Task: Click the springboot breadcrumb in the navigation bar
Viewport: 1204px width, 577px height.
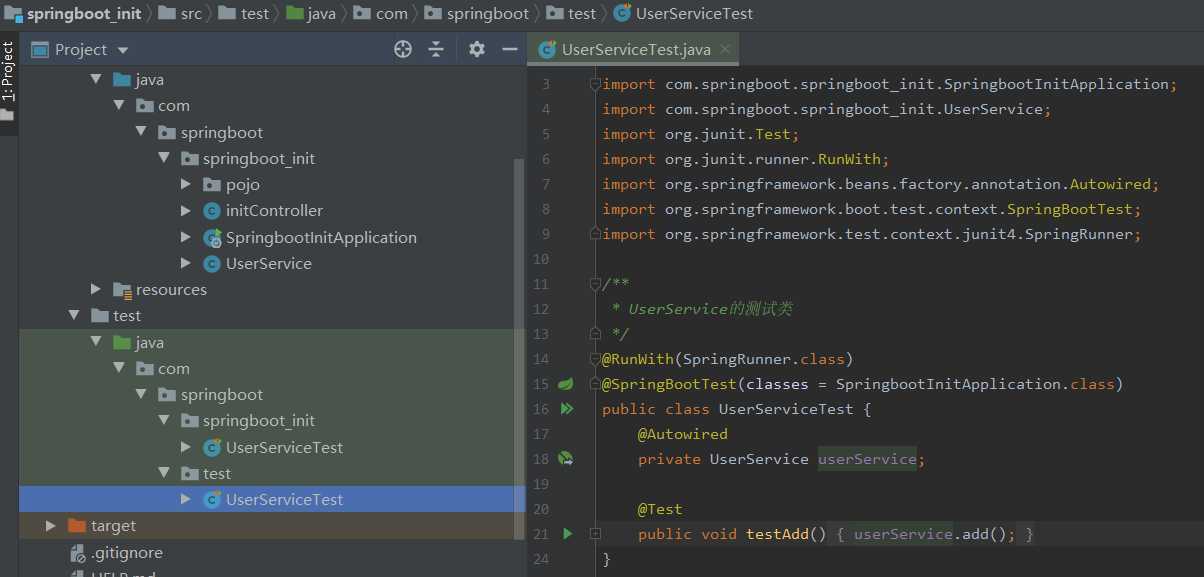Action: pos(476,13)
